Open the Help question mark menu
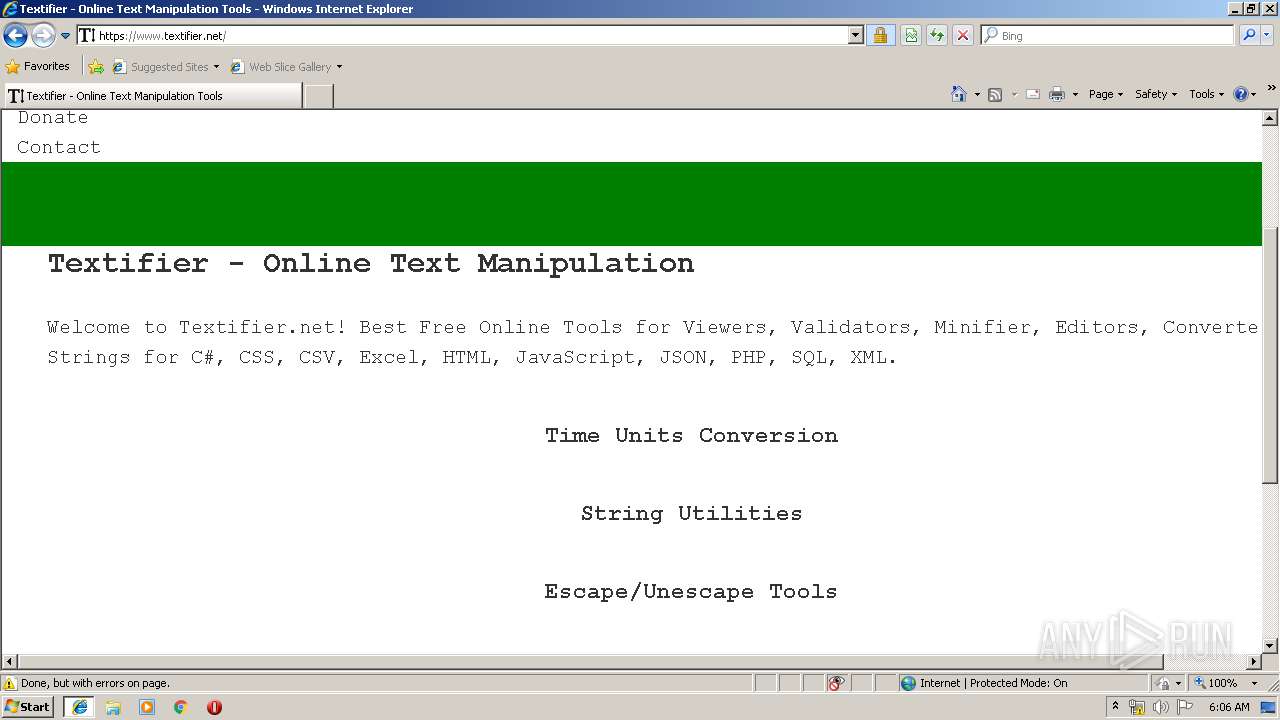Viewport: 1280px width, 720px height. [1245, 94]
